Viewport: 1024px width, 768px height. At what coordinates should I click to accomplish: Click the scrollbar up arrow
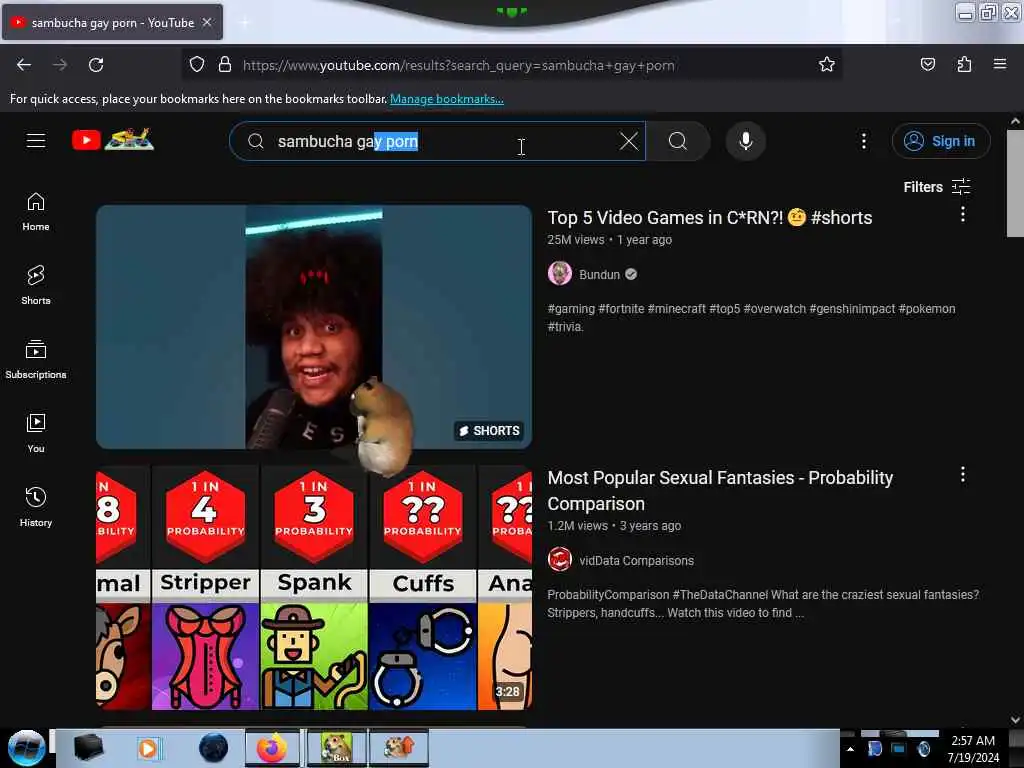(1015, 121)
